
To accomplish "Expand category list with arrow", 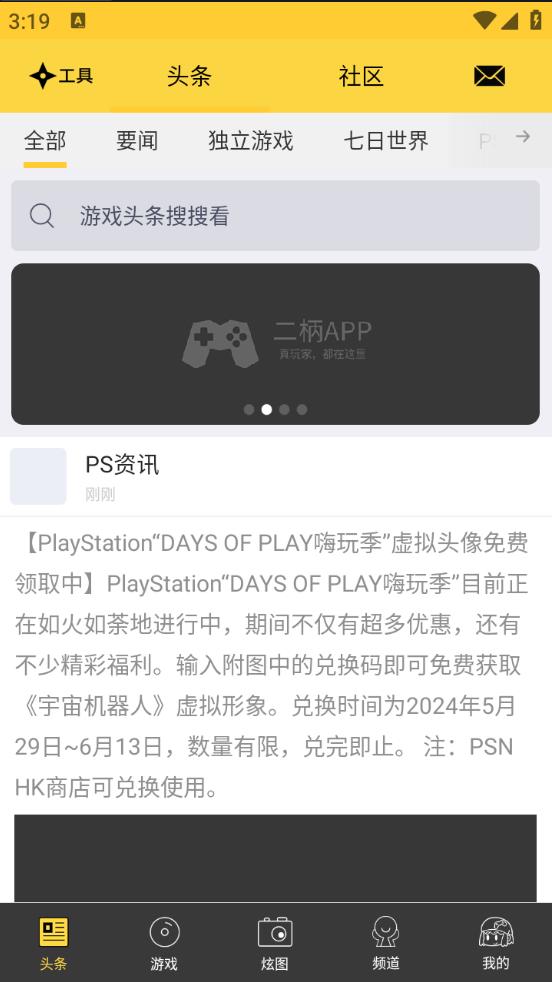I will 523,137.
